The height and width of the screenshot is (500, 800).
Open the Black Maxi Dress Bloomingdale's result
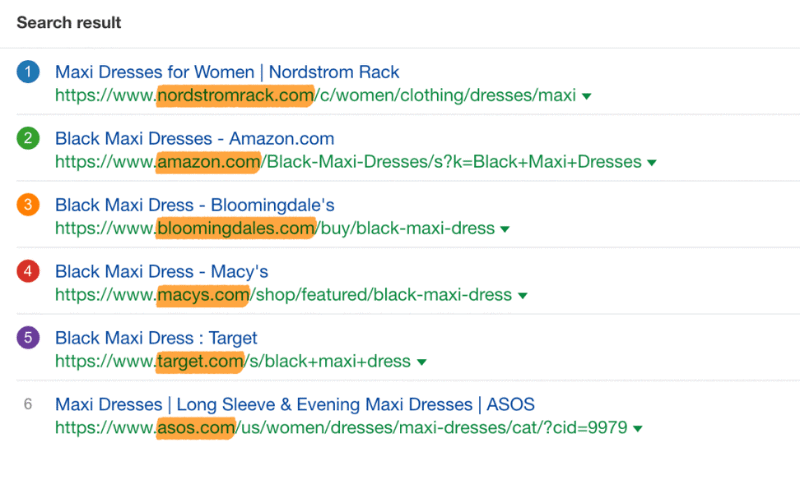coord(194,205)
